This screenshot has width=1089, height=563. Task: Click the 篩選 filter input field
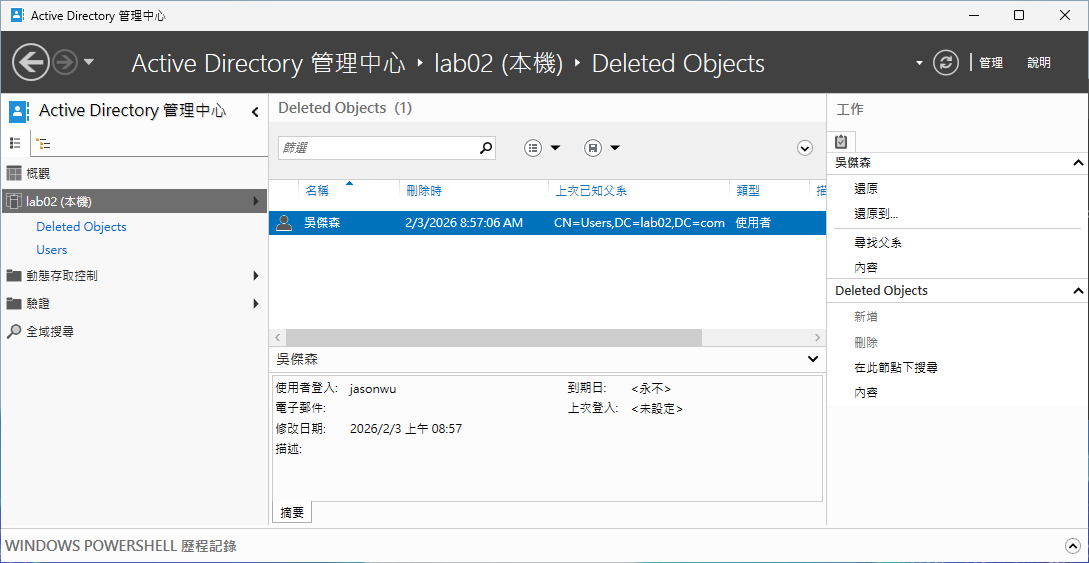coord(379,147)
